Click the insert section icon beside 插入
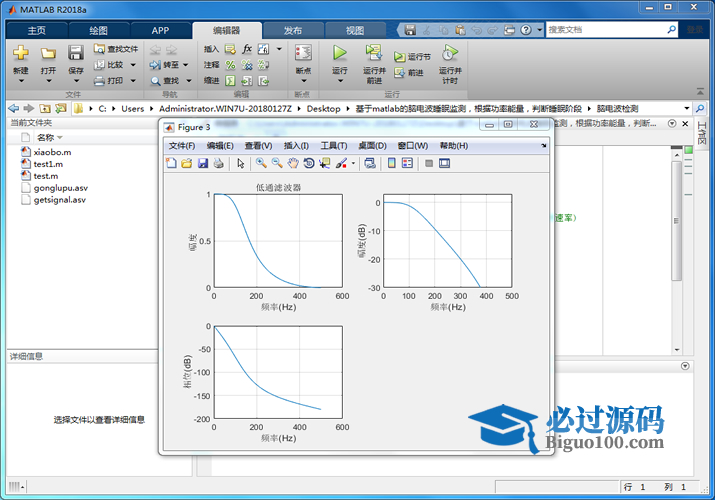 (230, 49)
